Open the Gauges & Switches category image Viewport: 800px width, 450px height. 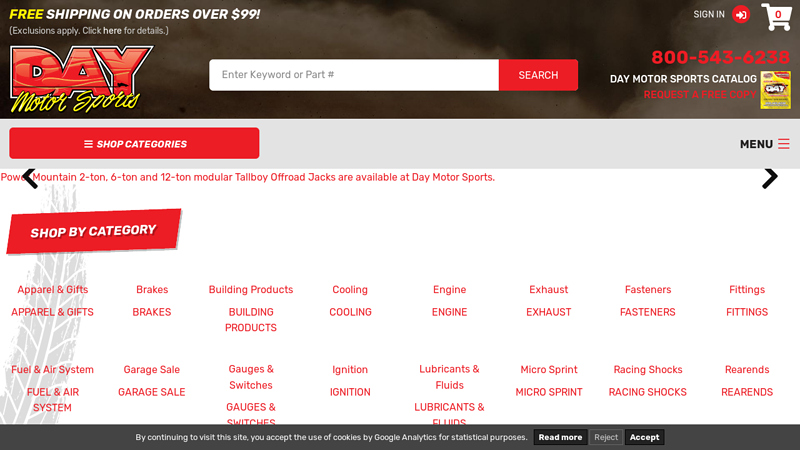(251, 377)
